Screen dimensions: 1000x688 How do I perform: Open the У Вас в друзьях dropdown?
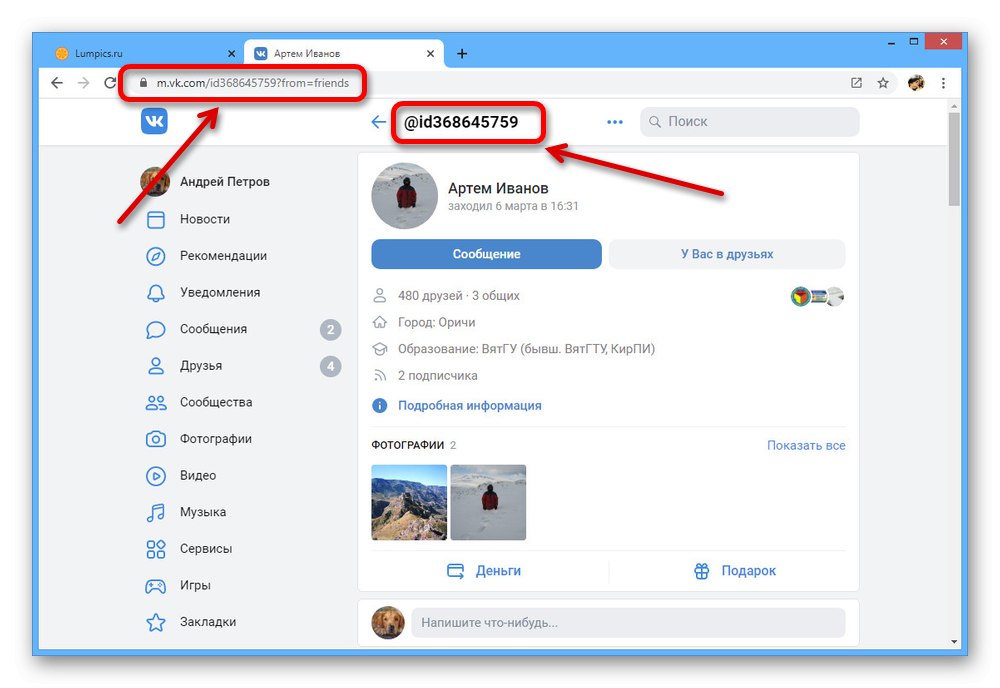tap(727, 254)
